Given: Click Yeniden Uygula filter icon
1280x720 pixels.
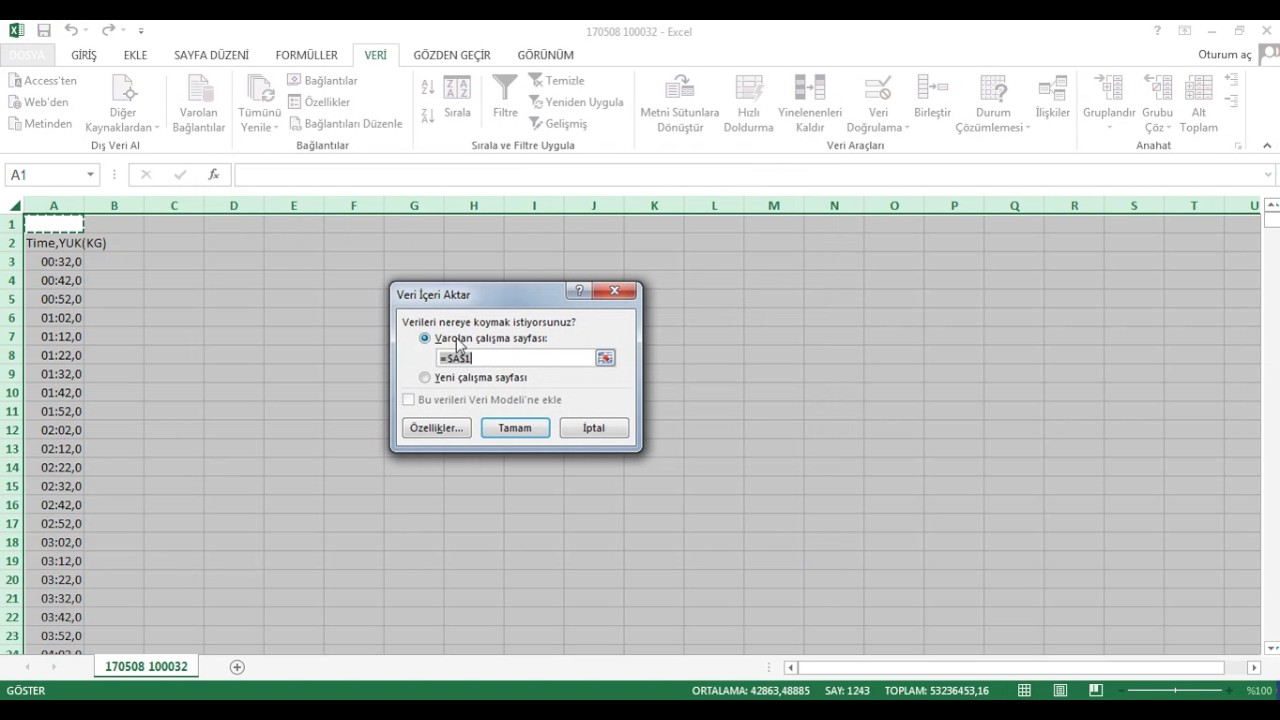Looking at the screenshot, I should [x=536, y=102].
